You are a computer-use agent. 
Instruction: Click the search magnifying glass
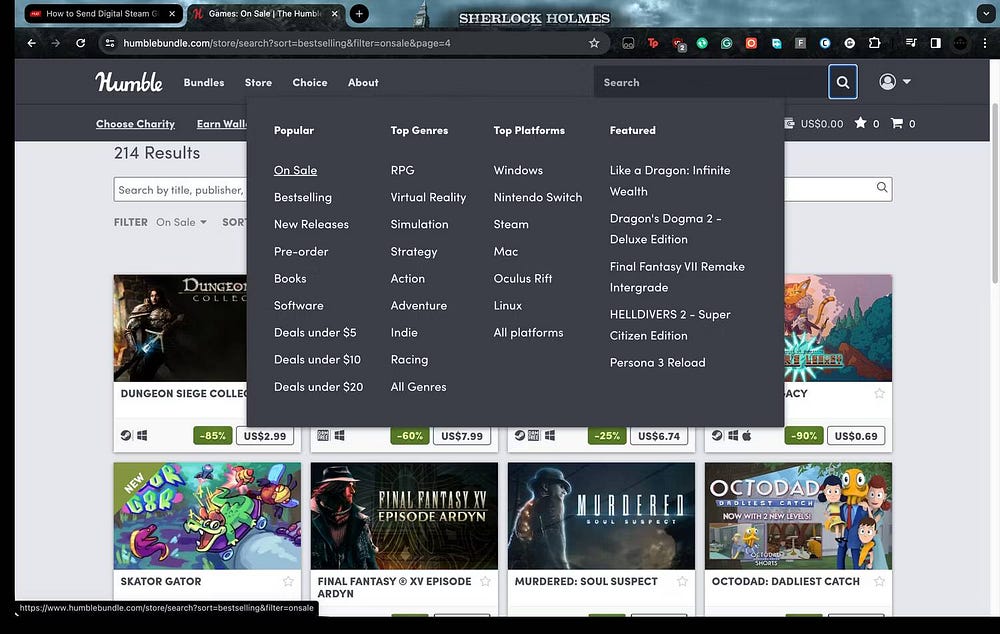click(842, 82)
